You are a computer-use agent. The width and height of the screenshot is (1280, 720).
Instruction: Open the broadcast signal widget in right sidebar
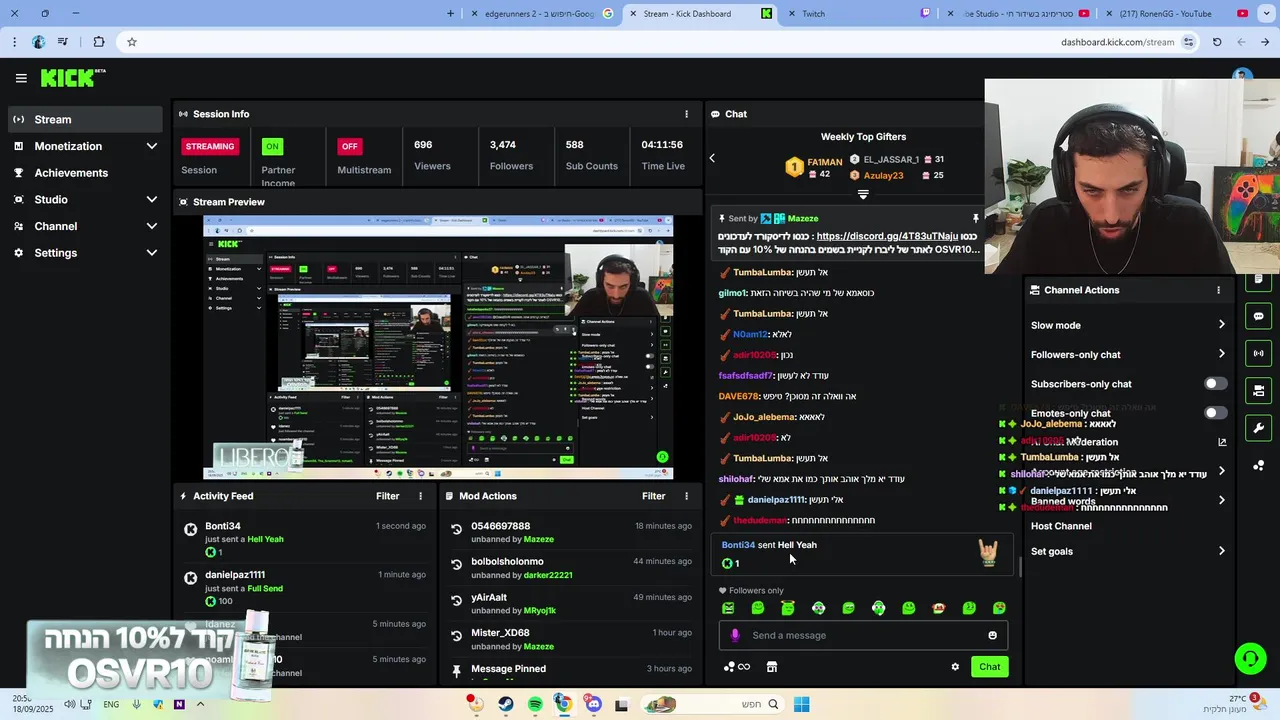[1258, 353]
